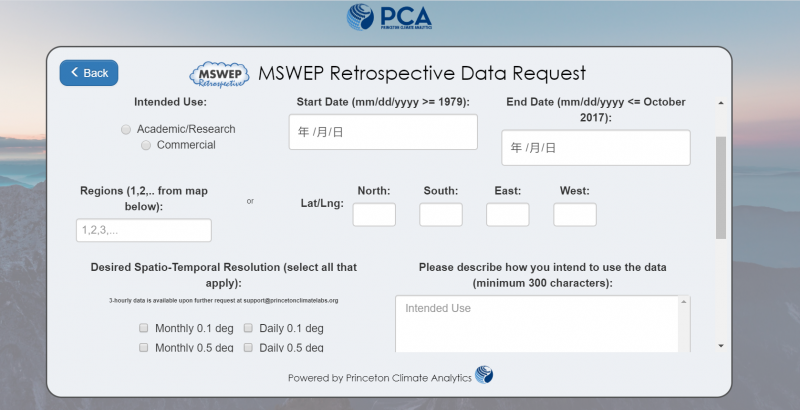This screenshot has height=410, width=800.
Task: Select the Academic/Research radio button
Action: pos(126,129)
